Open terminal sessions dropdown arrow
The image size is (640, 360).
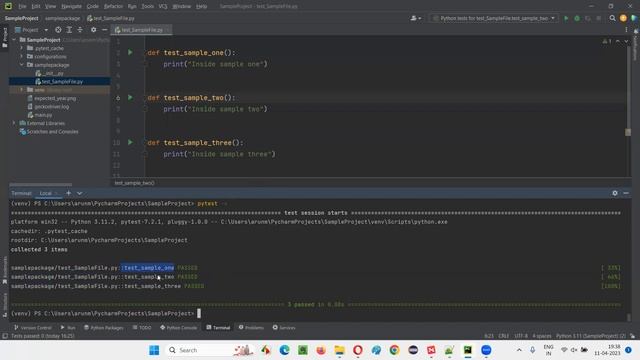(x=80, y=193)
